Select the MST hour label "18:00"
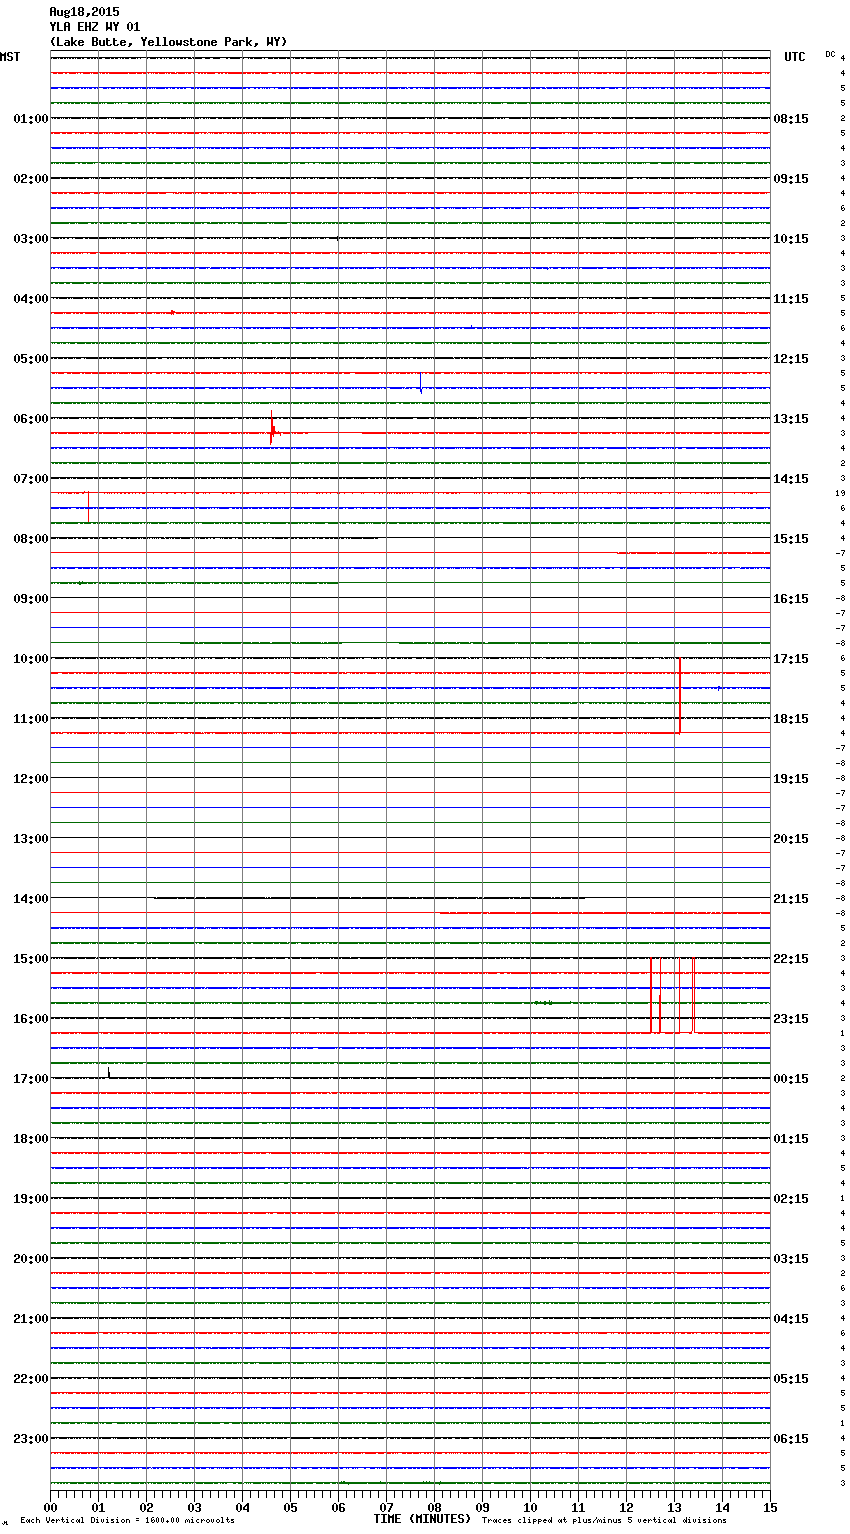Screen dimensions: 850x1534 [31, 1139]
